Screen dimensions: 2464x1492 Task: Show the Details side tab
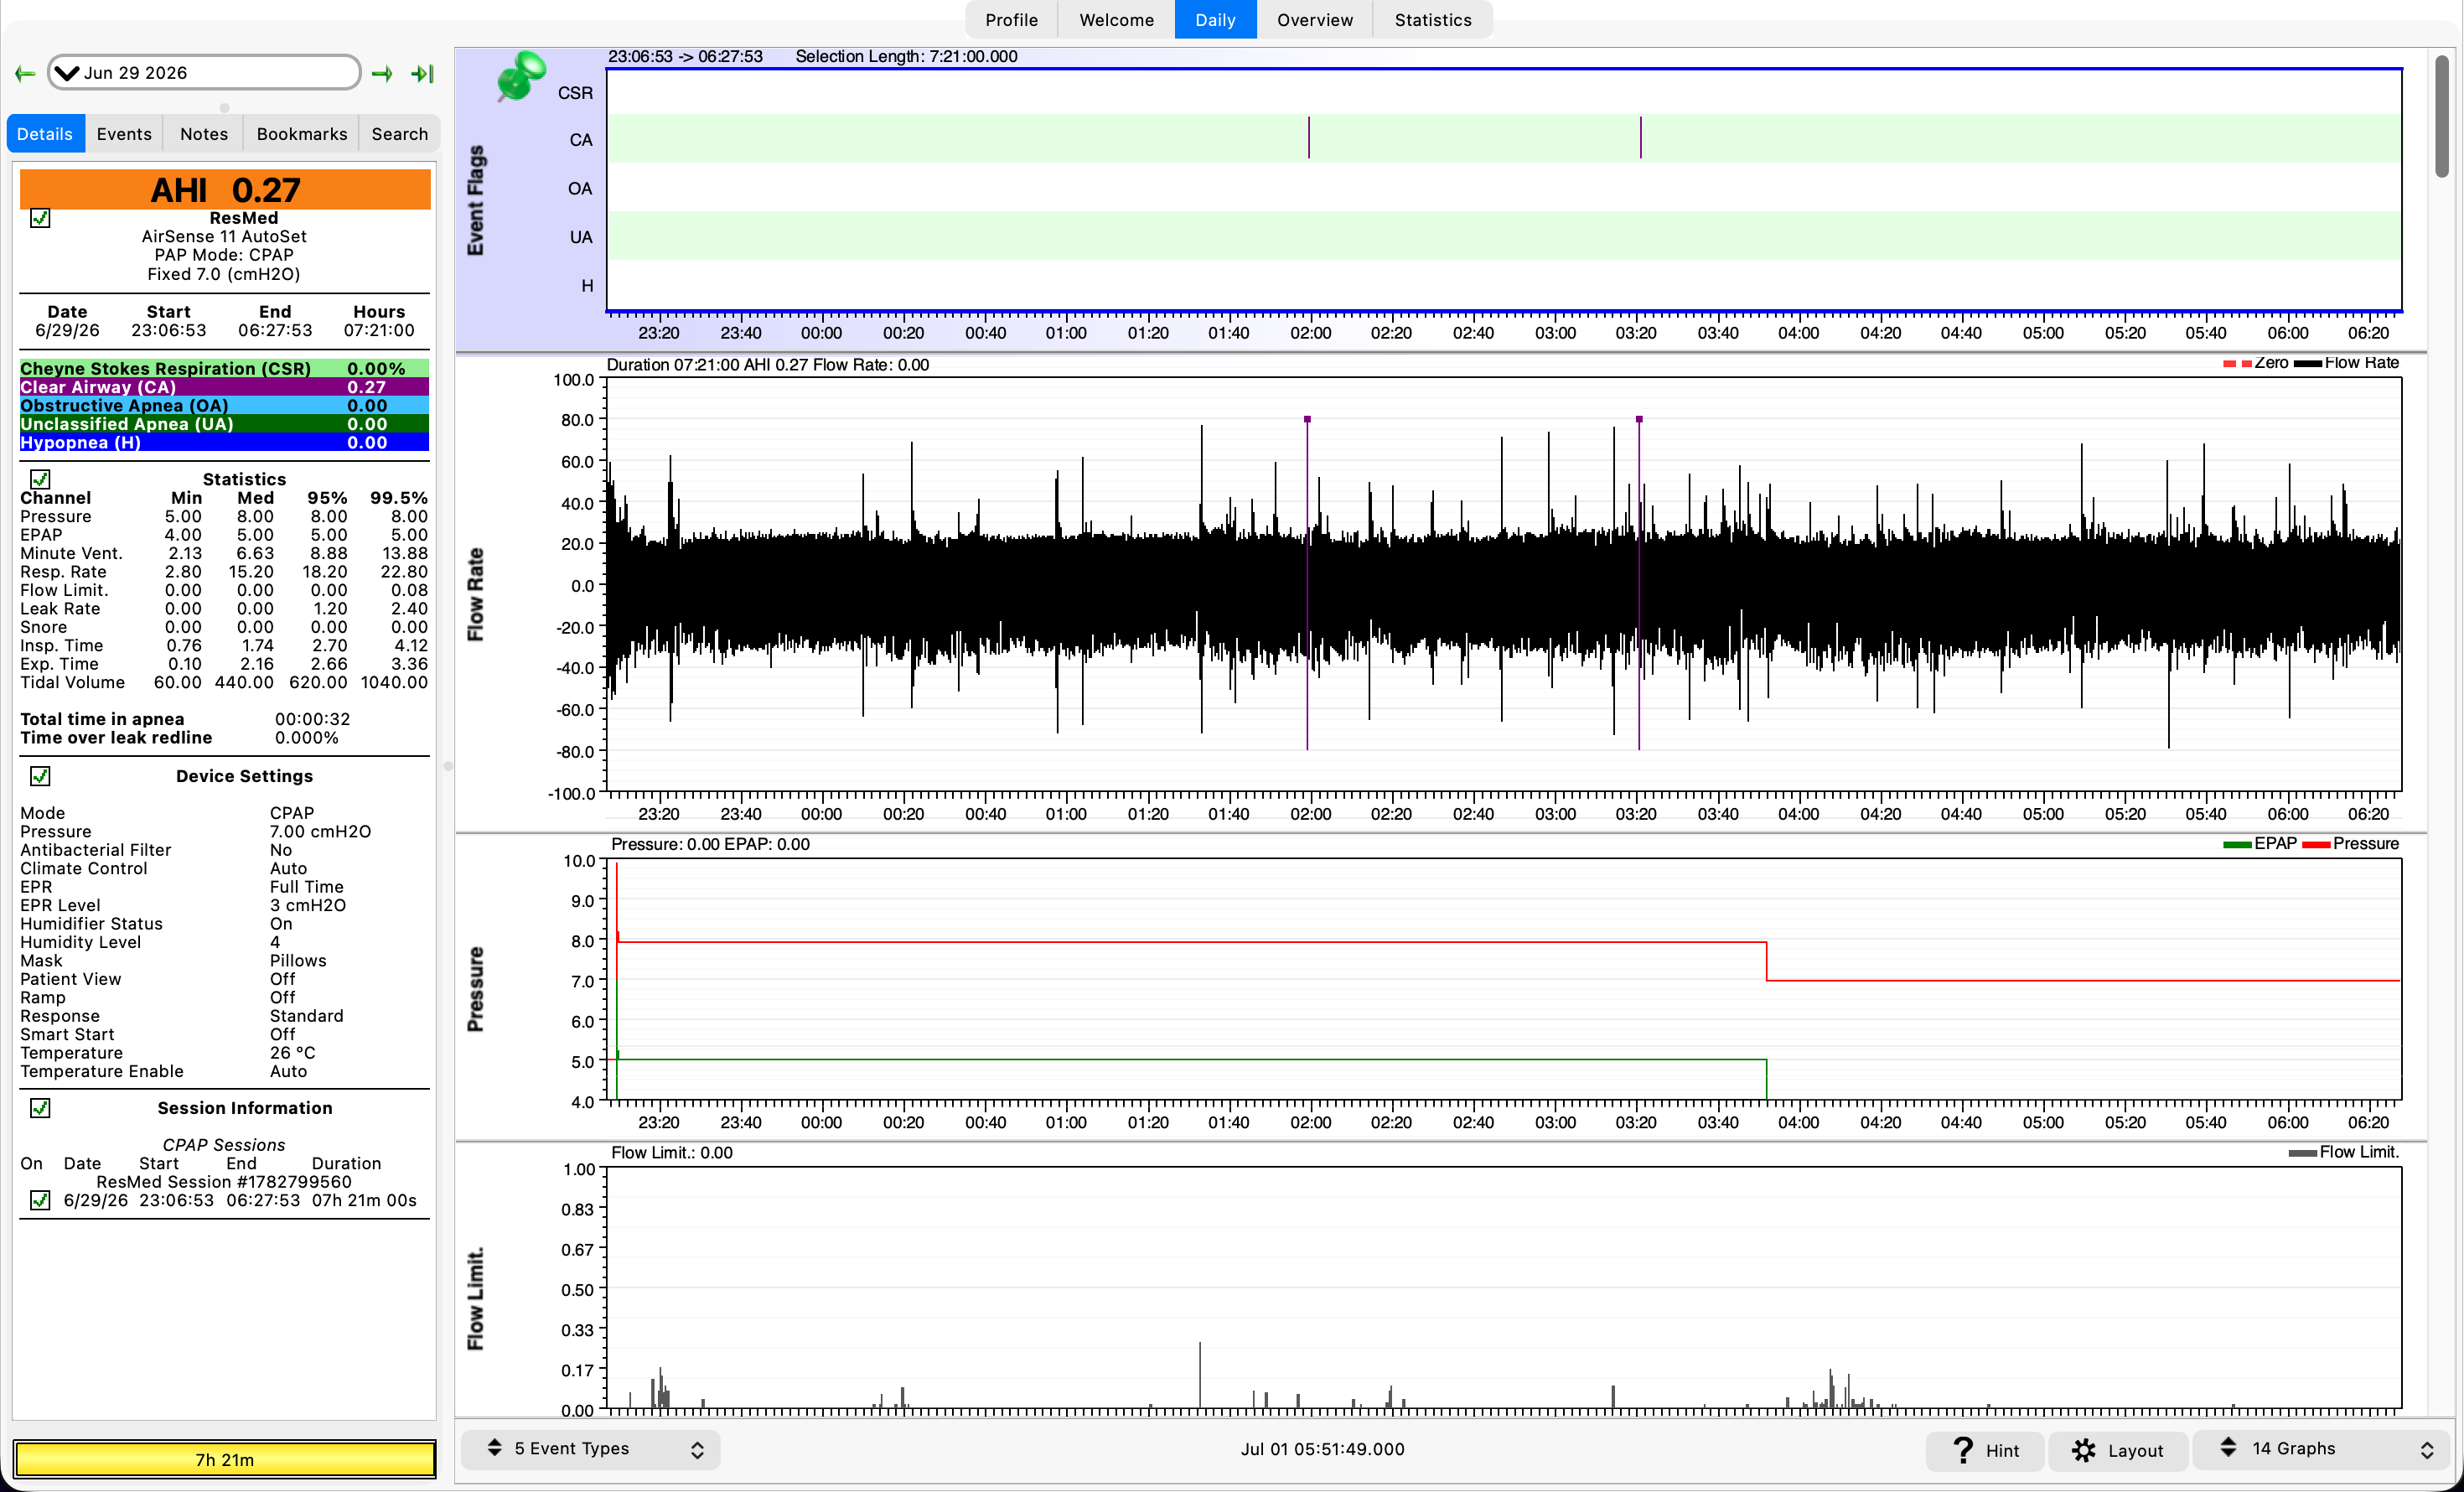(x=45, y=134)
